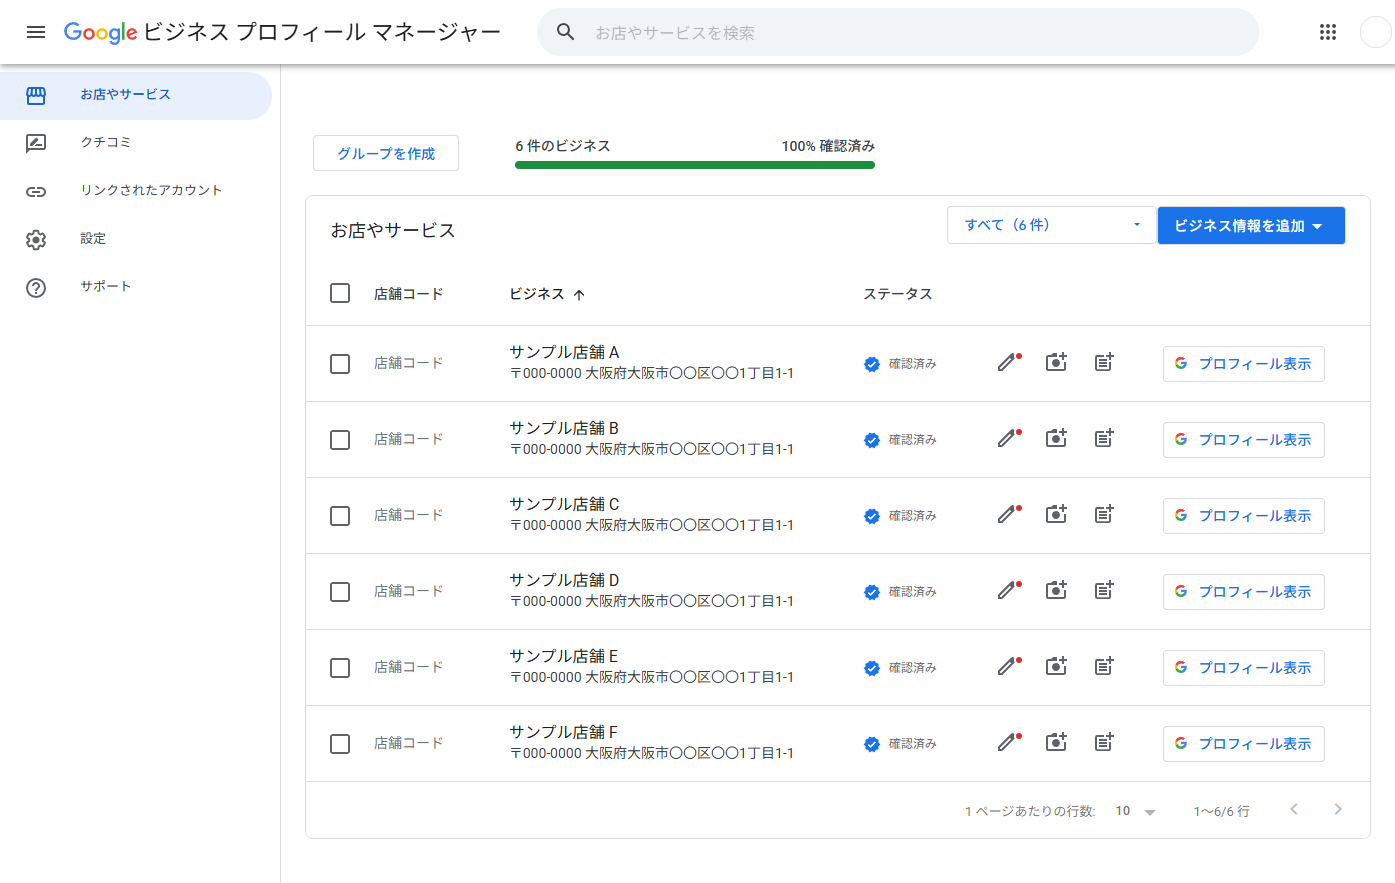Open the すべて（6 件）filter dropdown
The image size is (1395, 883).
coord(1051,225)
